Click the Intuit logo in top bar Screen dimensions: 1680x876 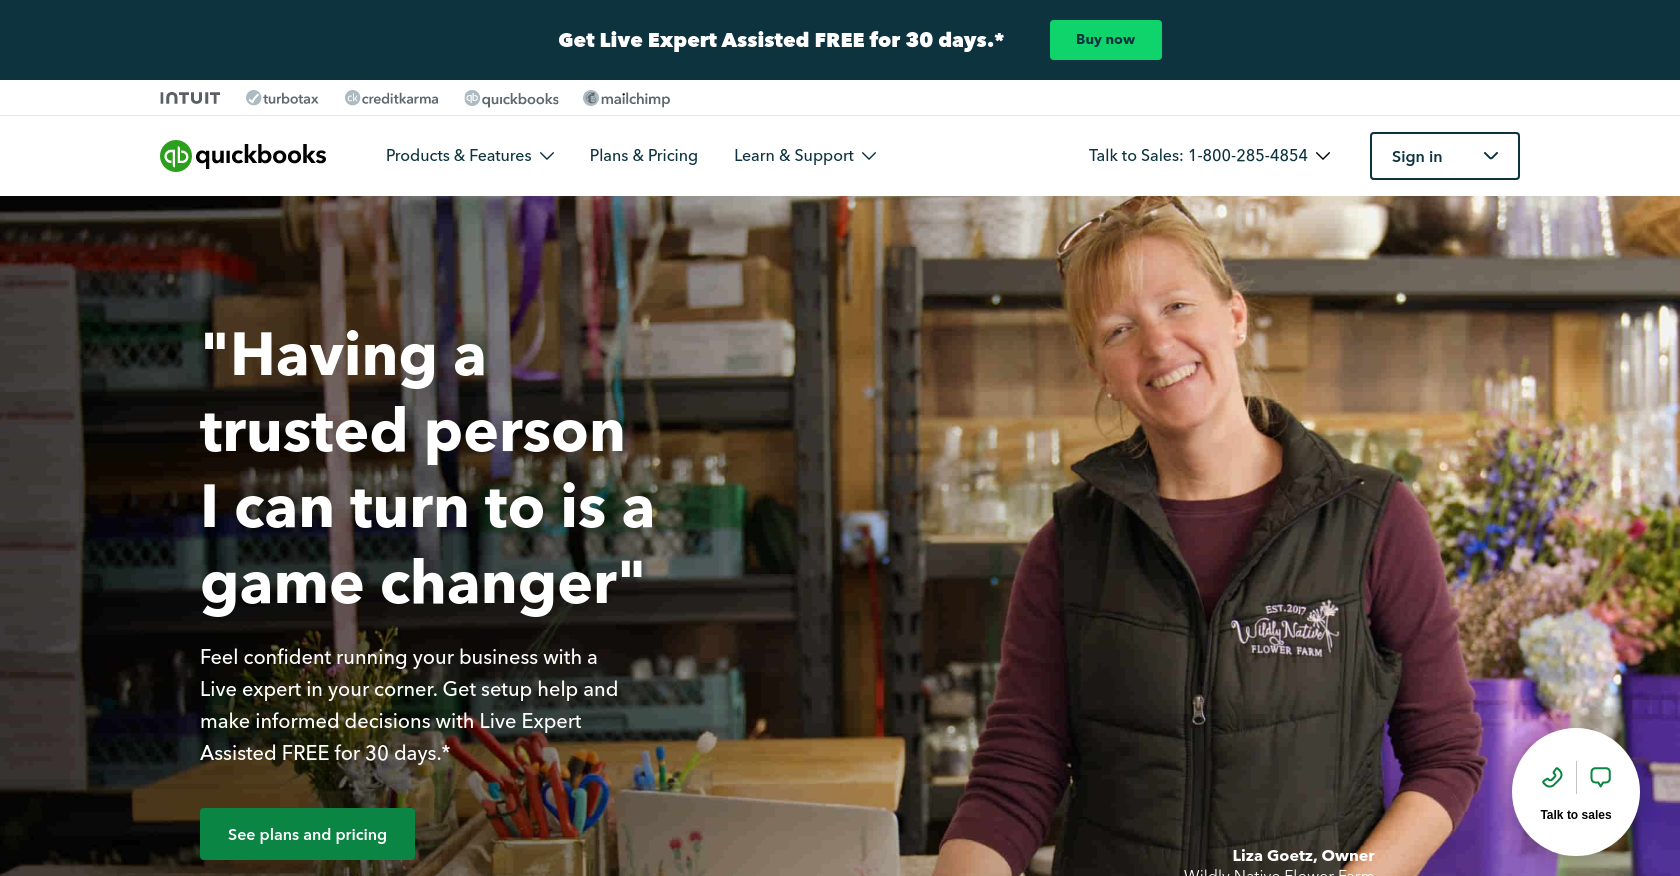point(190,98)
